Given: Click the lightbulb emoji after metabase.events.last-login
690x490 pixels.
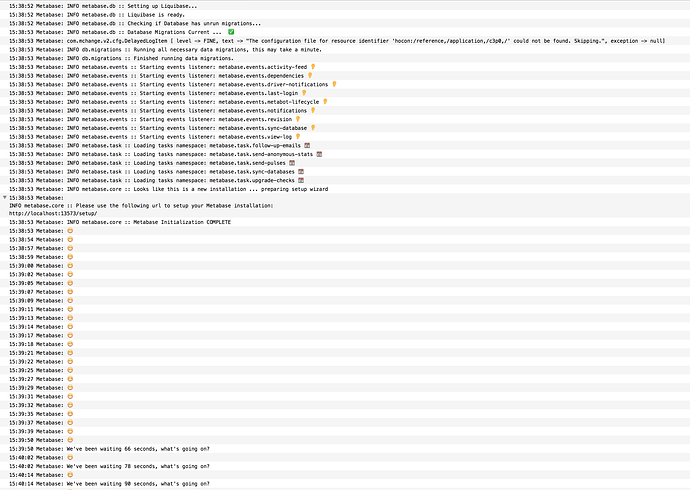Looking at the screenshot, I should pos(304,93).
